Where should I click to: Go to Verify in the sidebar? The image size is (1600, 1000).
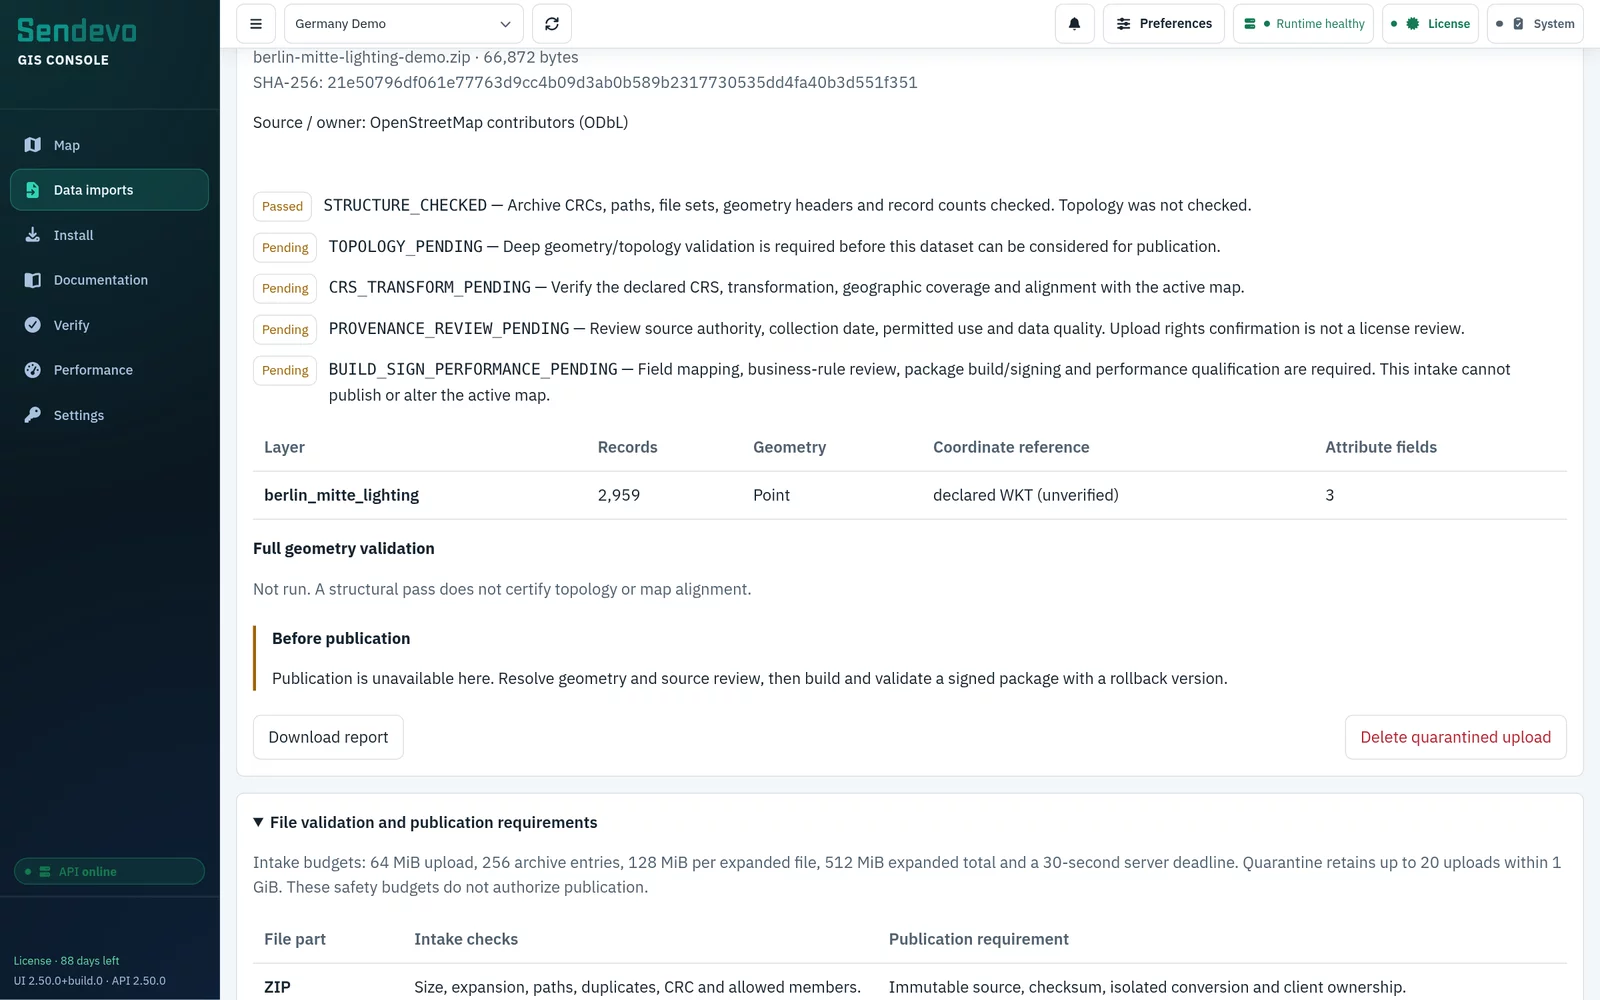coord(109,325)
